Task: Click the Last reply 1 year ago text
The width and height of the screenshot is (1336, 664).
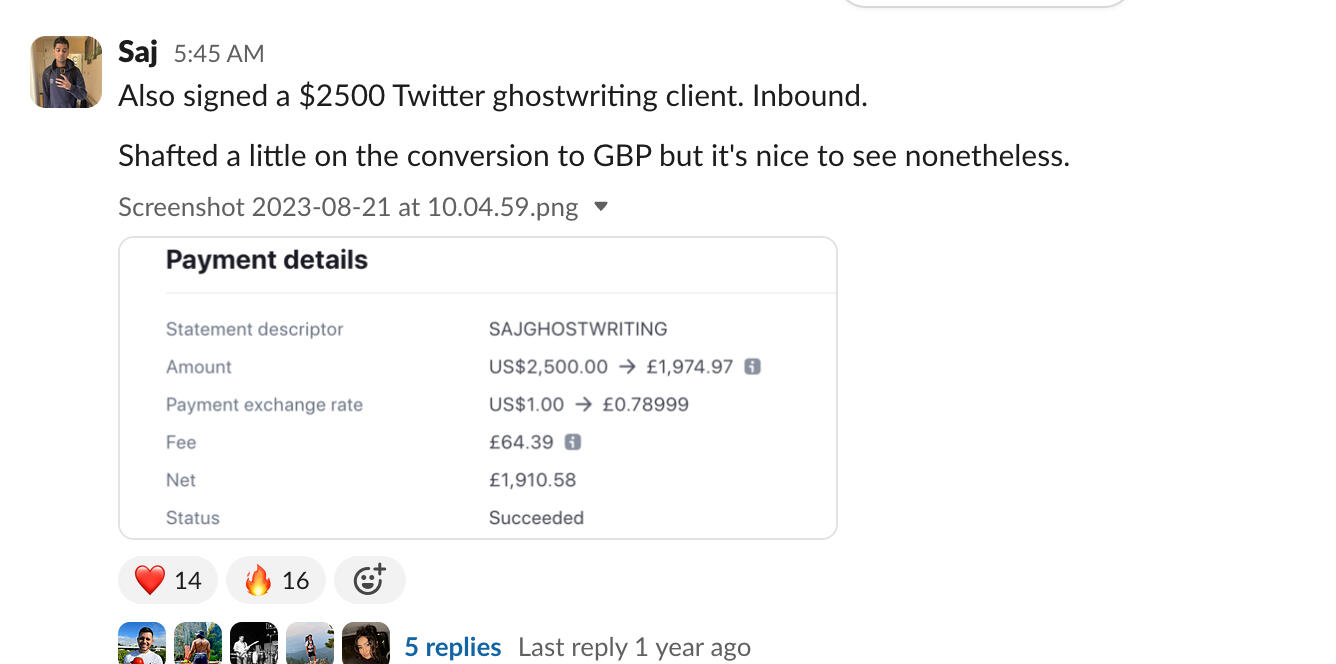Action: click(634, 647)
